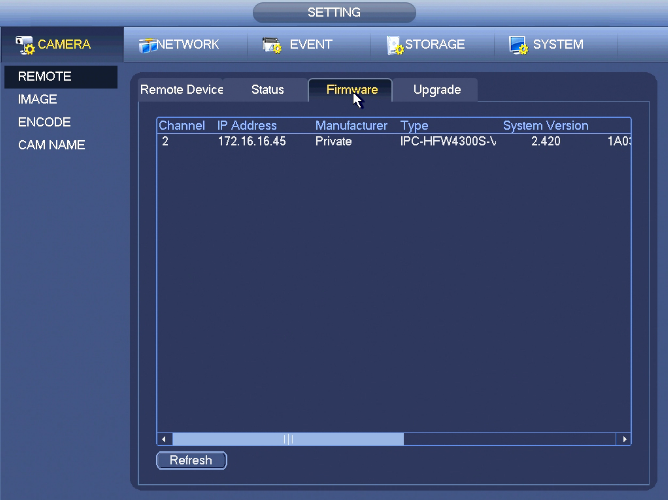Click the SYSTEM monitor icon
The image size is (668, 500).
coord(518,45)
